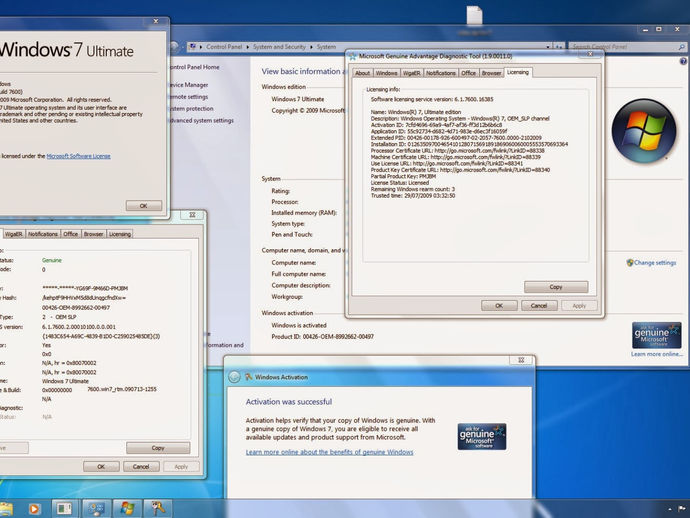Open the green panel app on taskbar

point(64,509)
